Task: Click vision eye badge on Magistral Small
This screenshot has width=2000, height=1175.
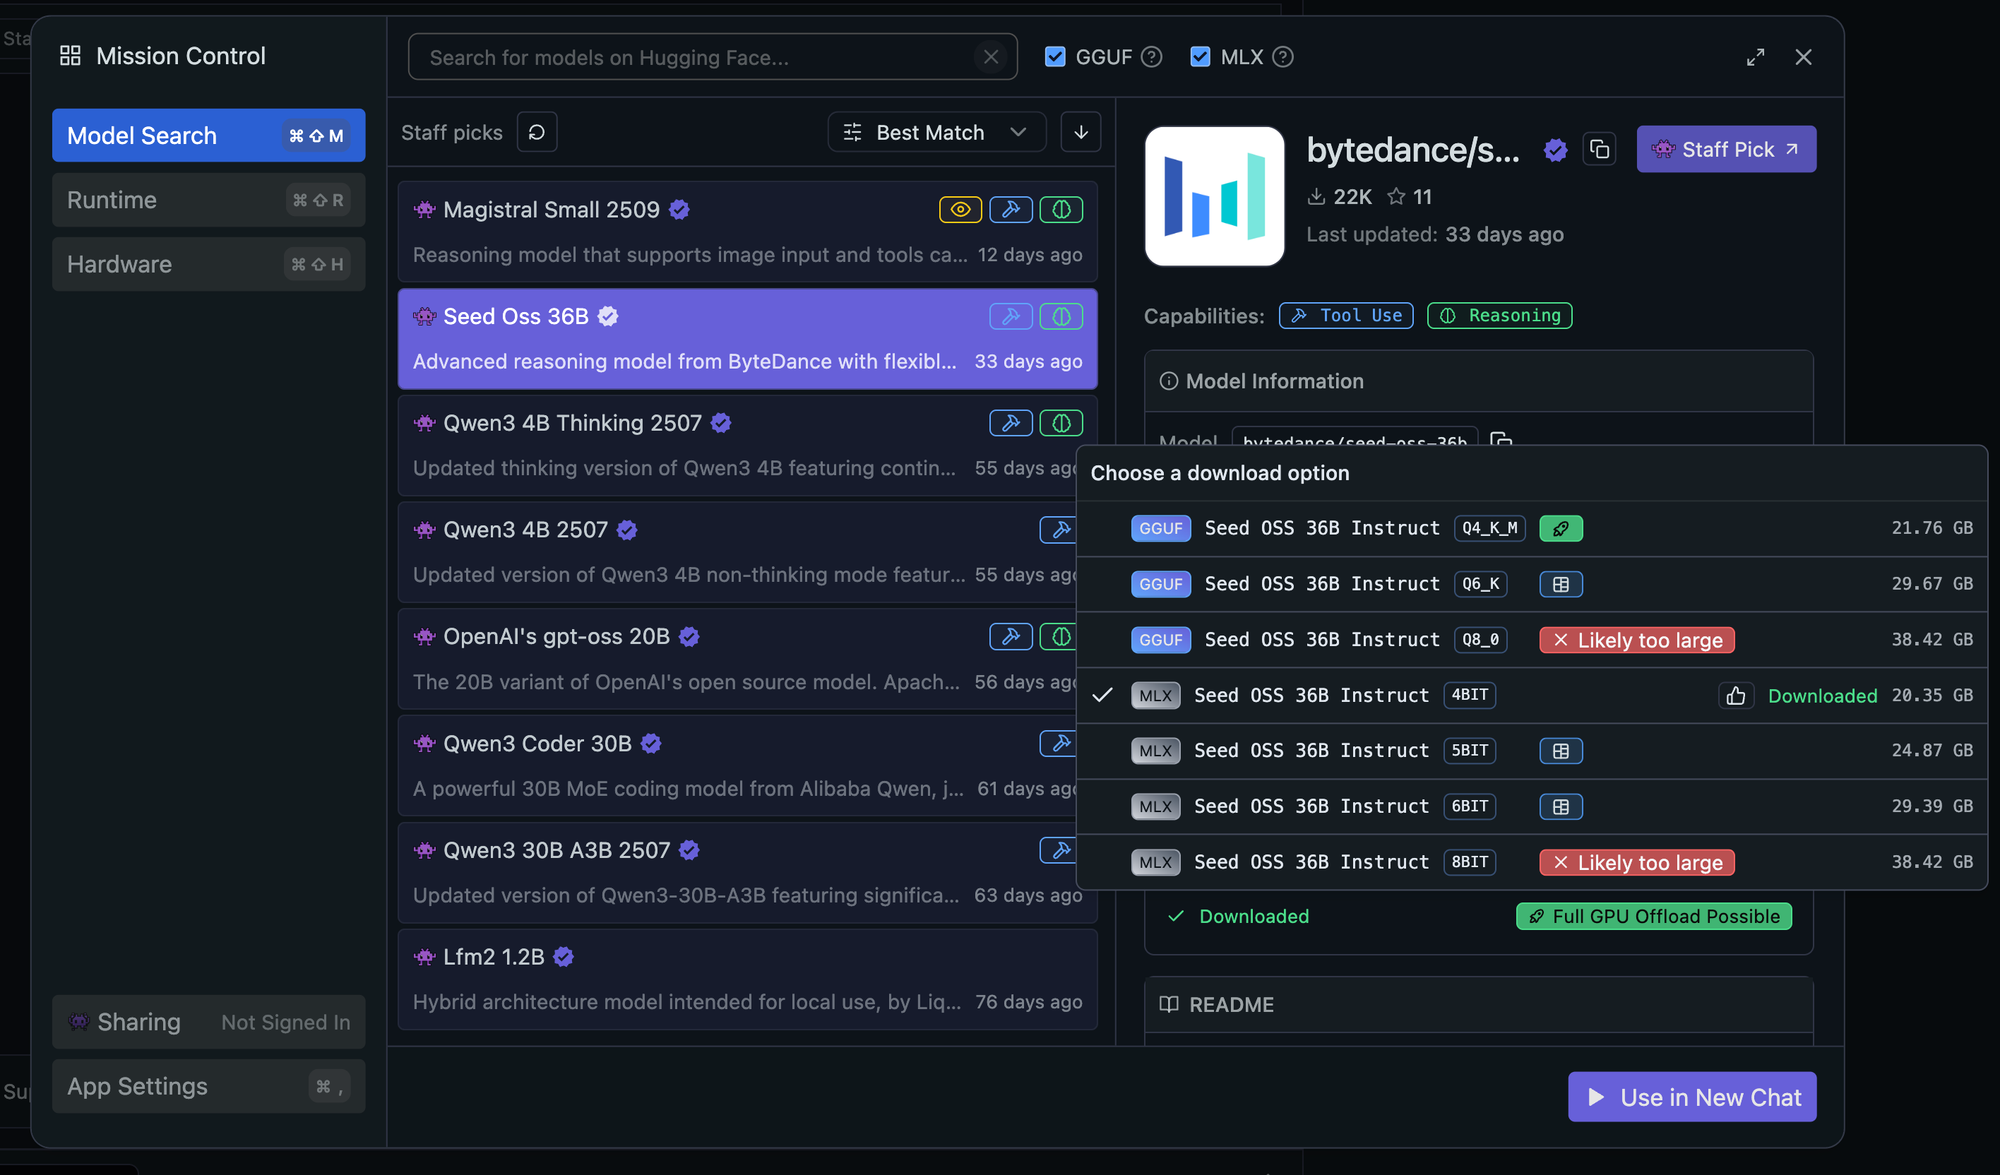Action: [960, 210]
